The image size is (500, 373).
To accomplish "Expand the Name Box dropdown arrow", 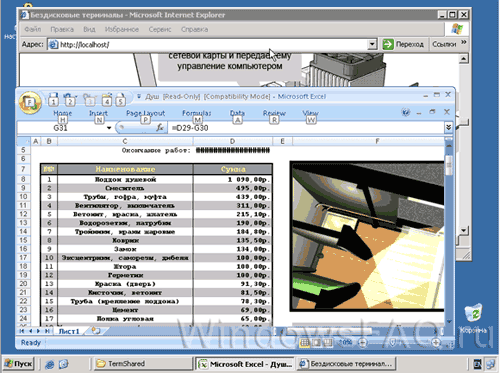I will [109, 128].
